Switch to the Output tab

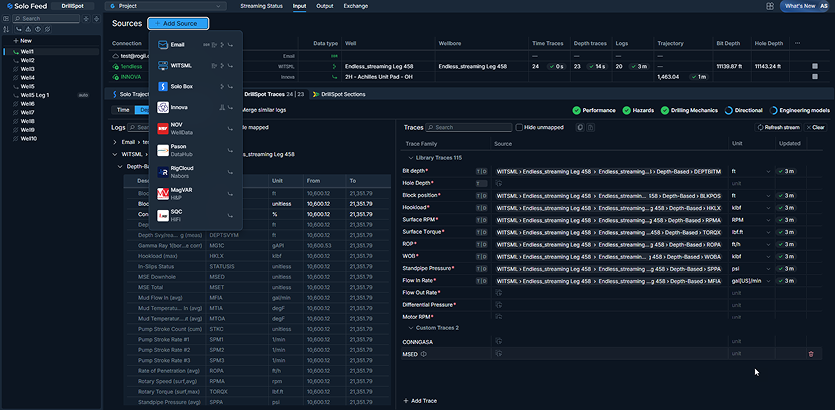tap(324, 6)
